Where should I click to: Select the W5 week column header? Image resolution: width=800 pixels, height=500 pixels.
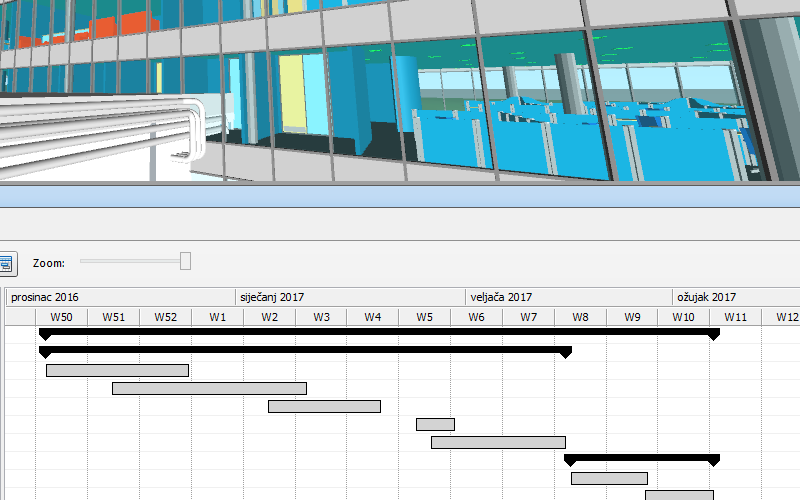[424, 317]
